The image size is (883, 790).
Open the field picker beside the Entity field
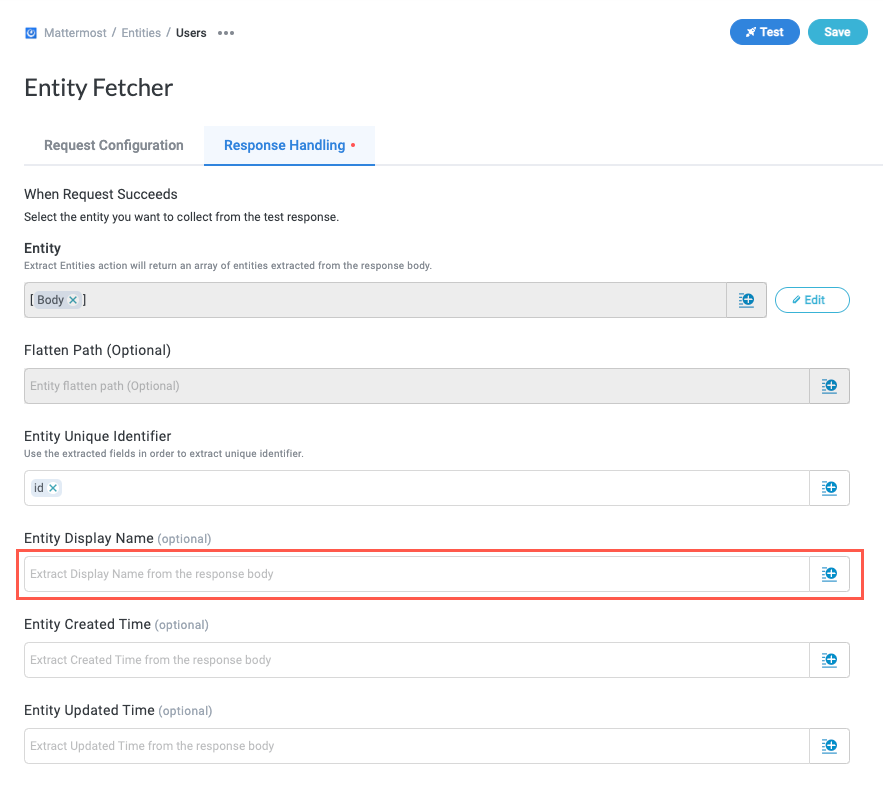tap(746, 299)
